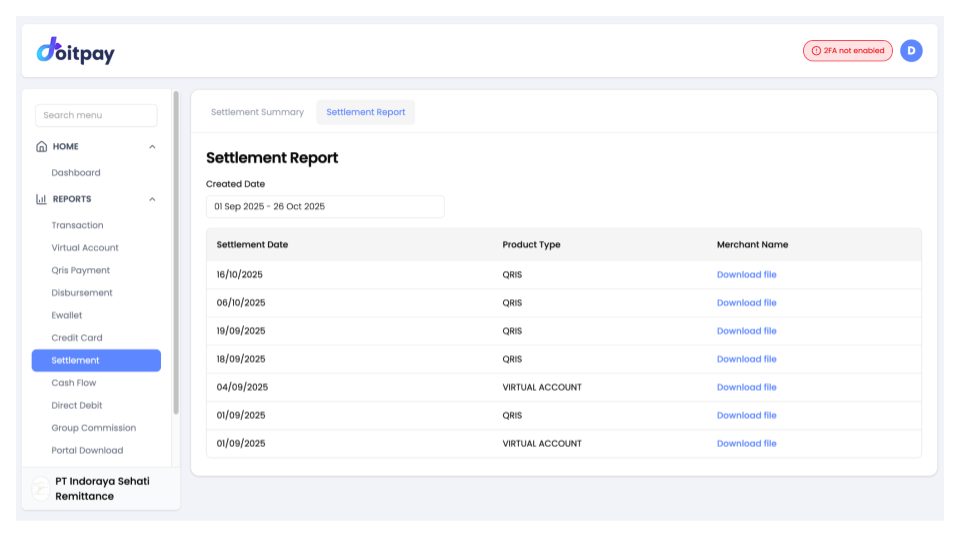Focus the Search menu field
This screenshot has height=540, width=960.
(x=96, y=115)
